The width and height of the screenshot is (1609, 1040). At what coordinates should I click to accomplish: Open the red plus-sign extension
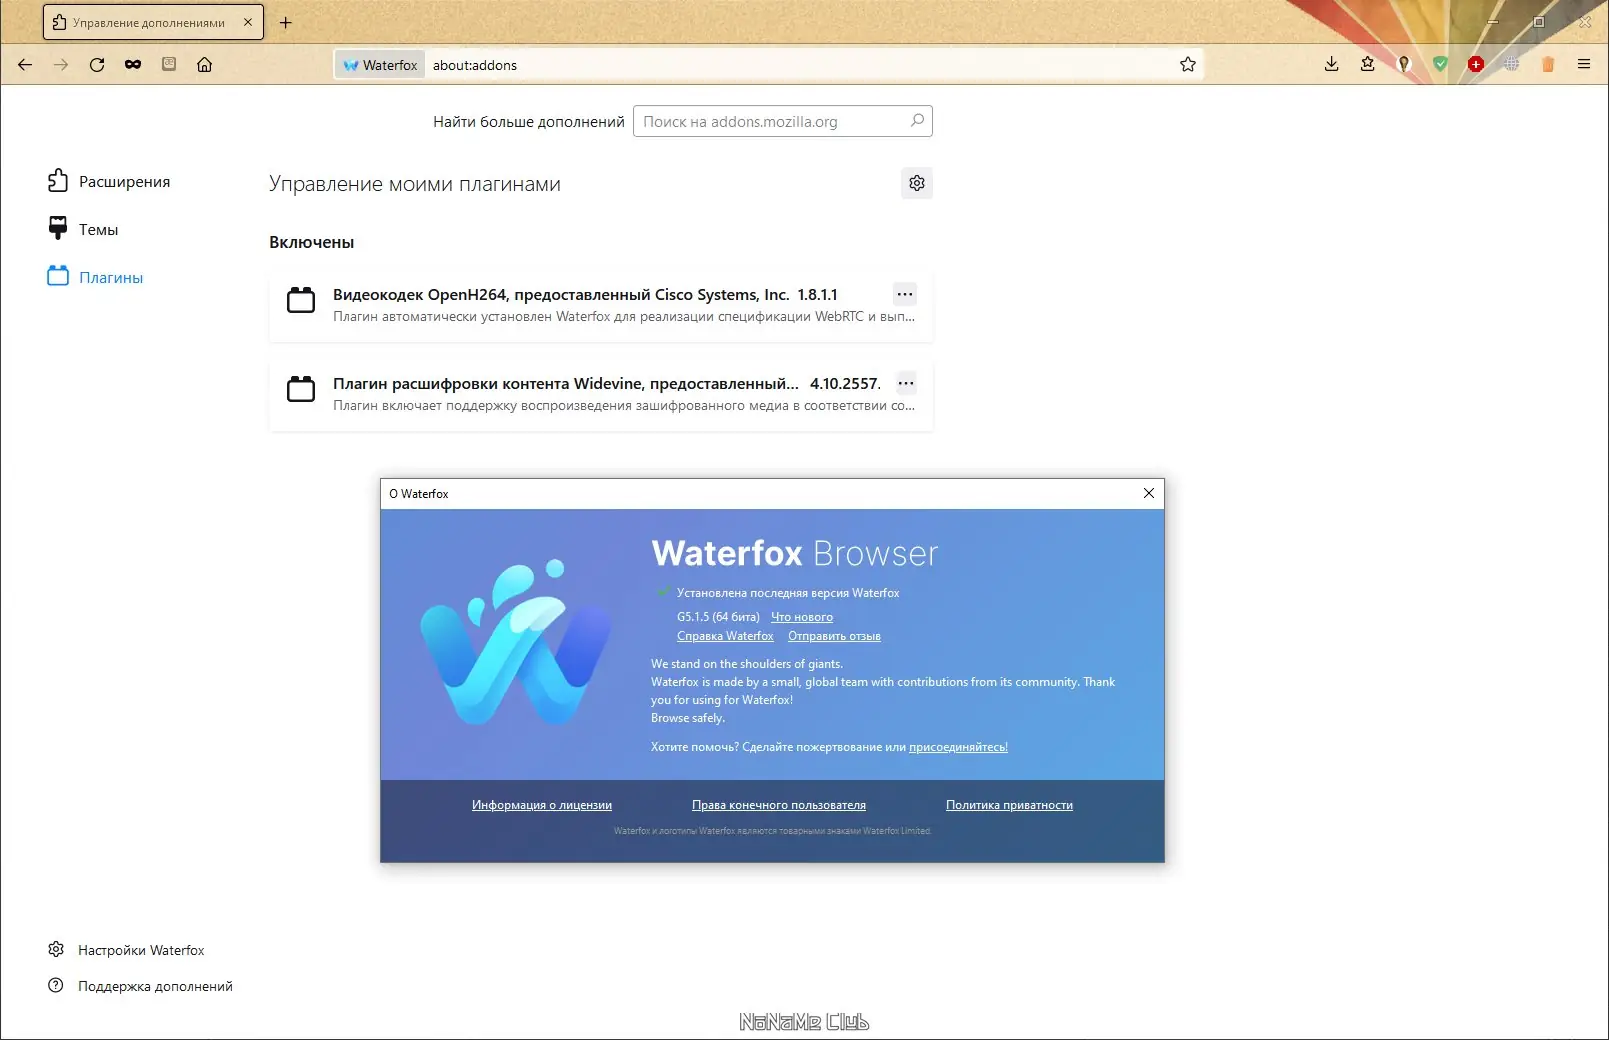click(1476, 64)
